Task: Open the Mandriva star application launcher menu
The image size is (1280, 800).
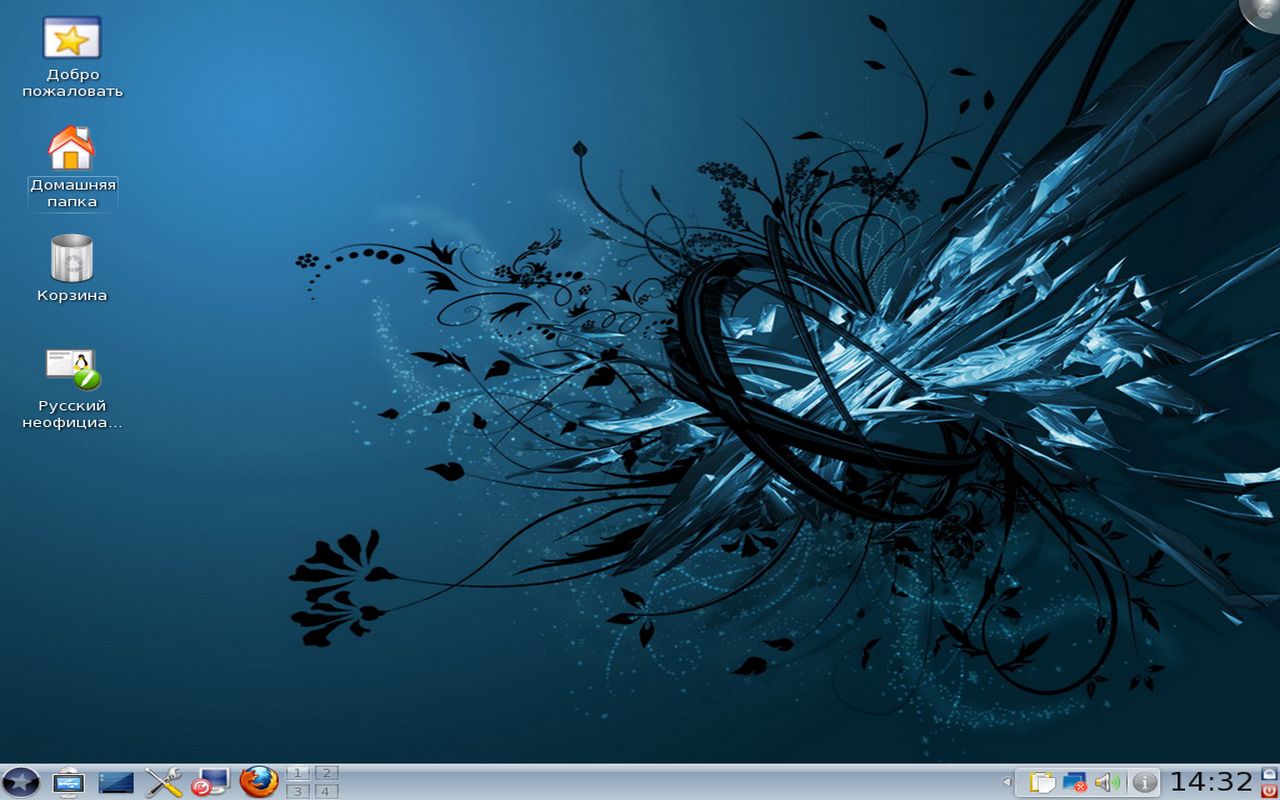Action: point(20,782)
